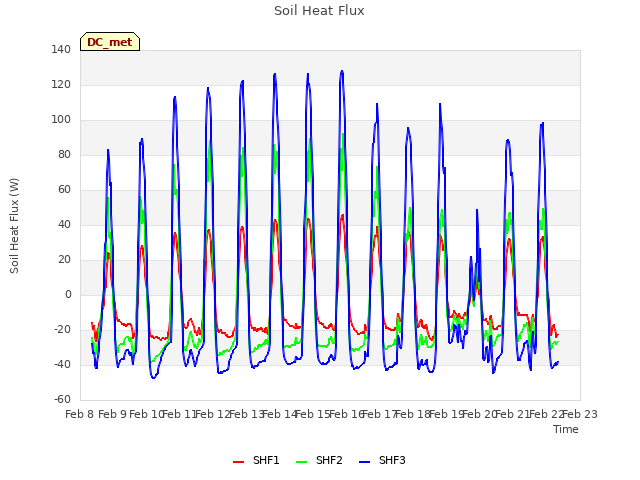Click the Feb 16 x-axis tick label
This screenshot has height=480, width=640.
[347, 414]
